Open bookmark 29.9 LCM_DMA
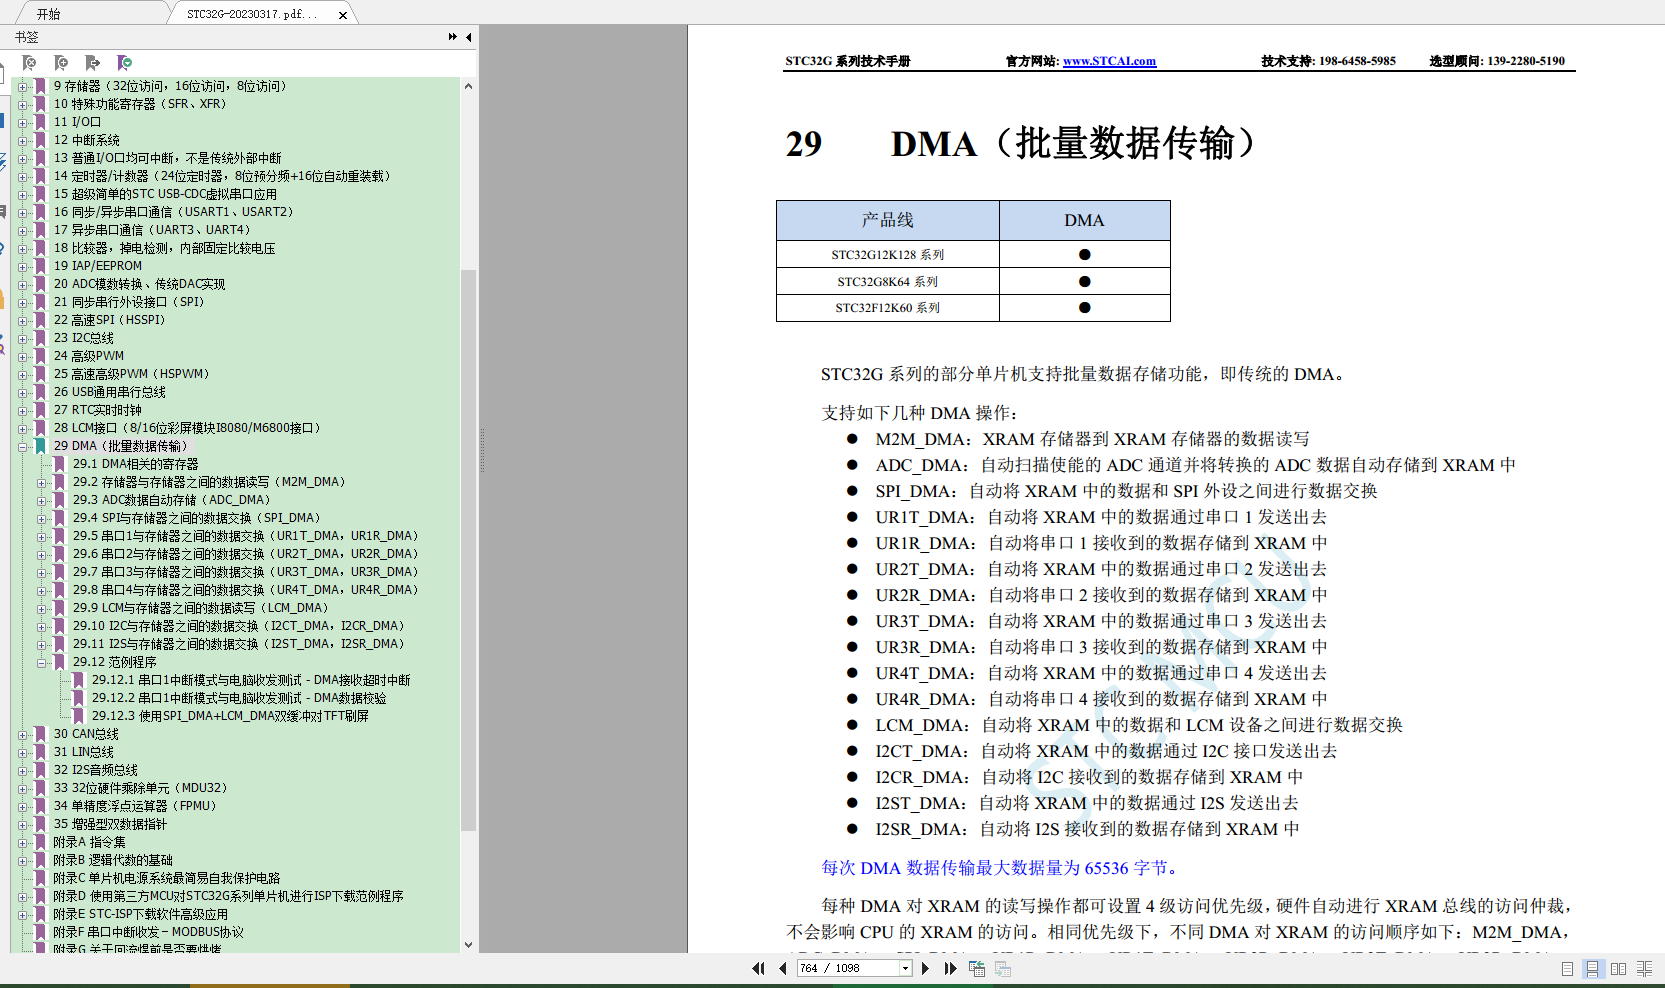 point(200,608)
